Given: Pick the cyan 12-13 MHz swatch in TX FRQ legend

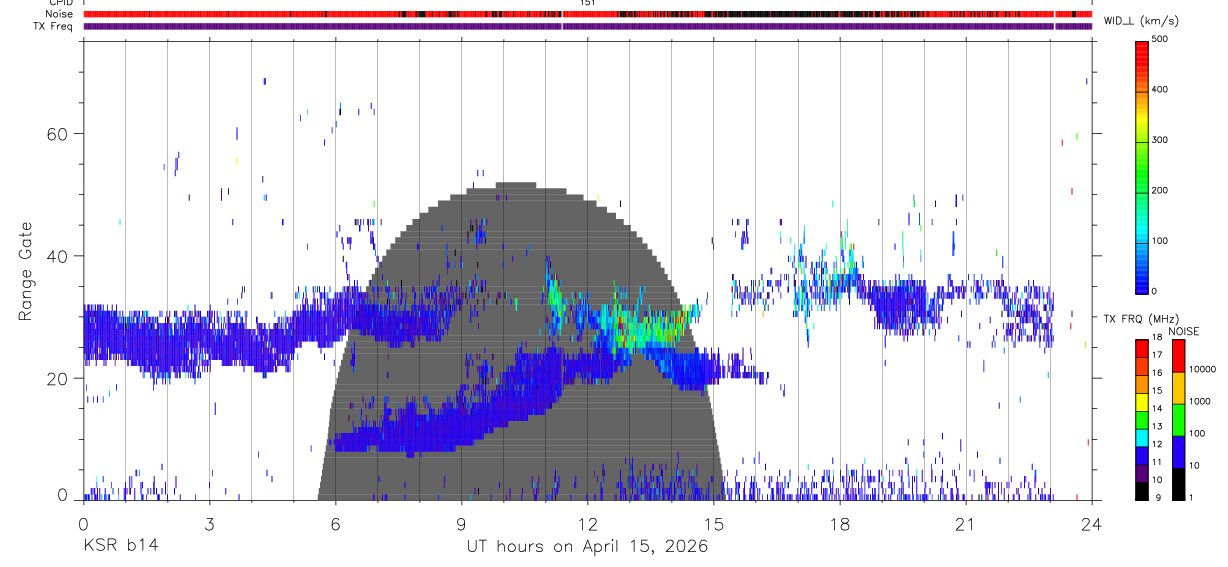Looking at the screenshot, I should [x=1142, y=437].
